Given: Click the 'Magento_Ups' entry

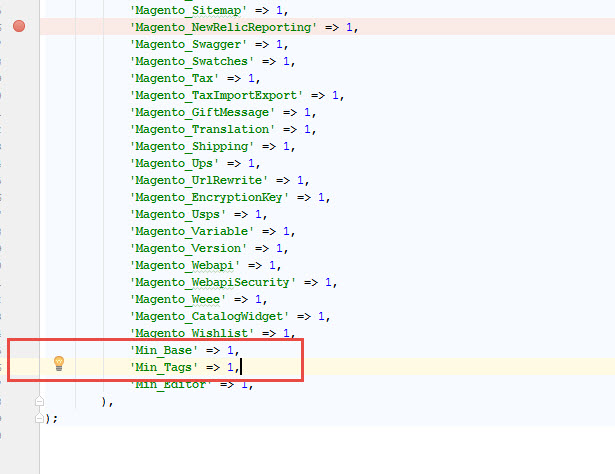Looking at the screenshot, I should (174, 163).
